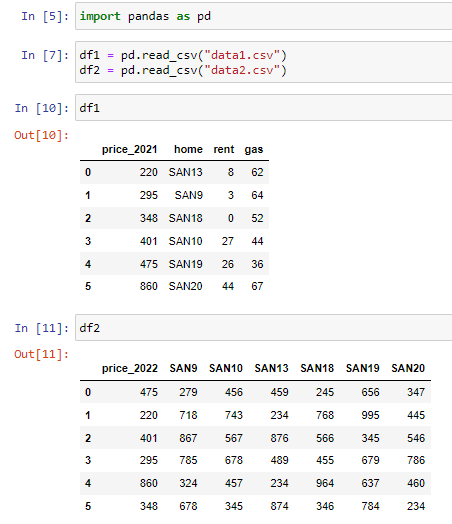Click the code cell reading data1.csv and data2.csv
Viewport: 452px width, 524px height.
(264, 62)
